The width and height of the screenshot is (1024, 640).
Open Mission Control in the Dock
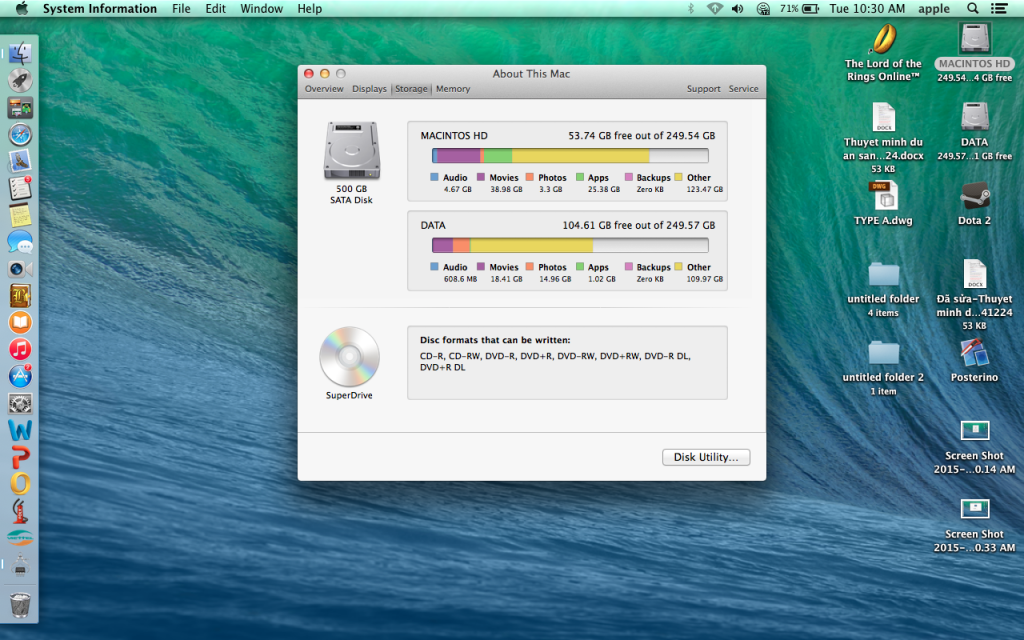point(20,108)
